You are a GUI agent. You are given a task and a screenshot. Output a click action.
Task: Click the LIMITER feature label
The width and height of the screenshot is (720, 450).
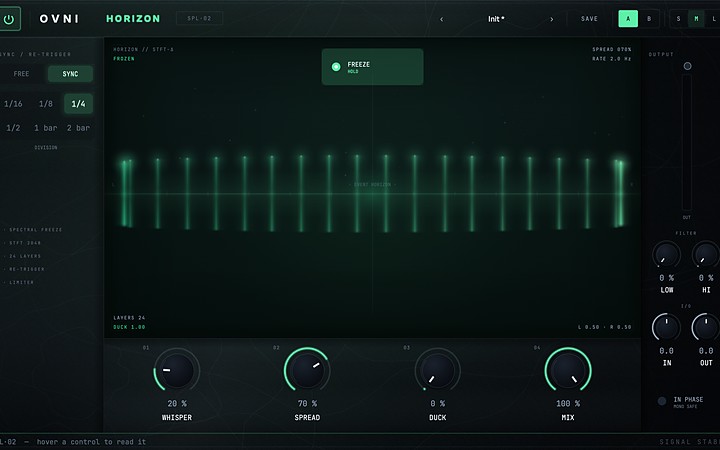(x=22, y=282)
